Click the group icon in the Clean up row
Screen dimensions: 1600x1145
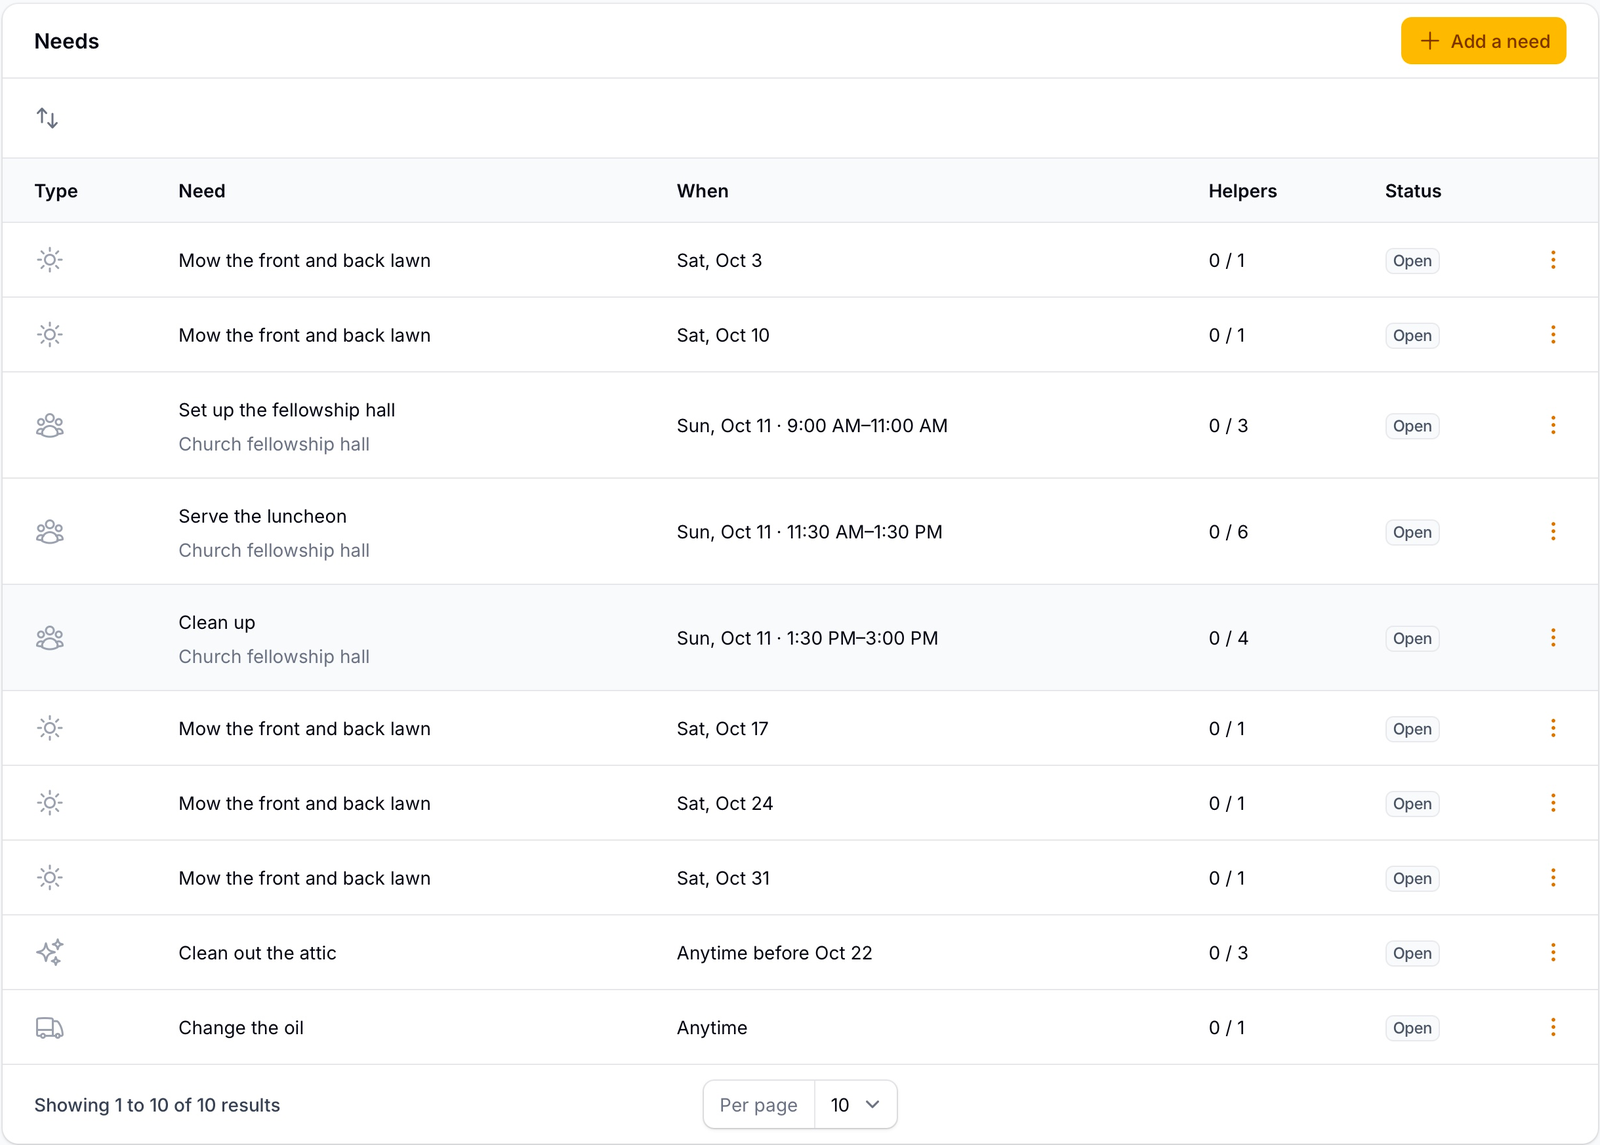50,638
